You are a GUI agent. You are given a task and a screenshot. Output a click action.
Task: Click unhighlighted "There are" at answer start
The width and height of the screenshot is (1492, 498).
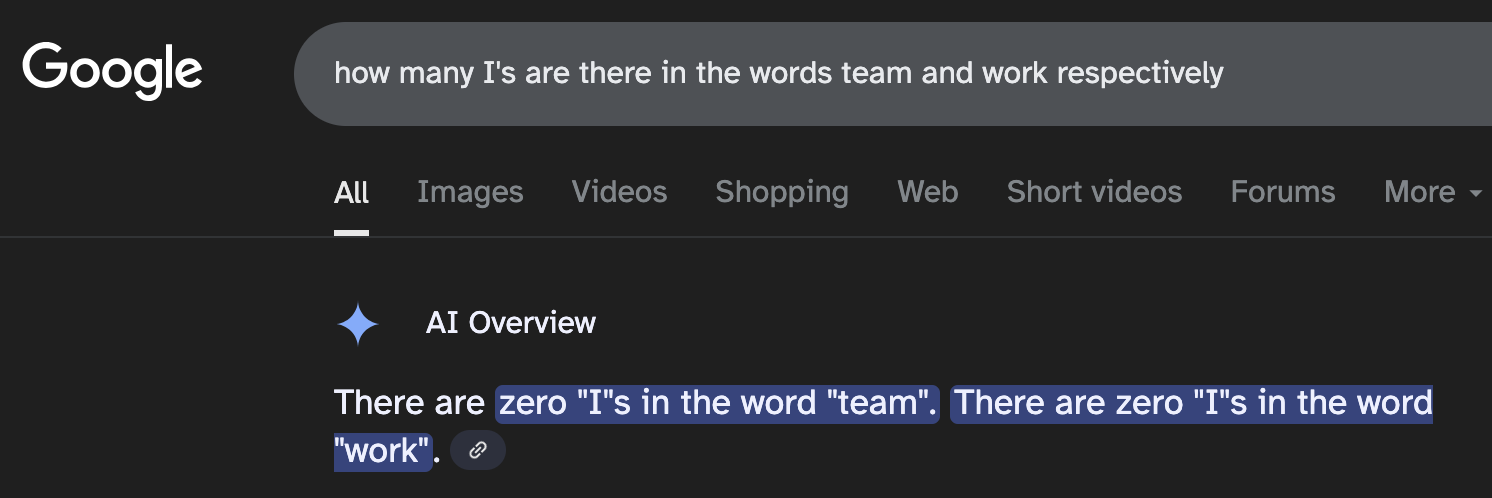pyautogui.click(x=409, y=403)
